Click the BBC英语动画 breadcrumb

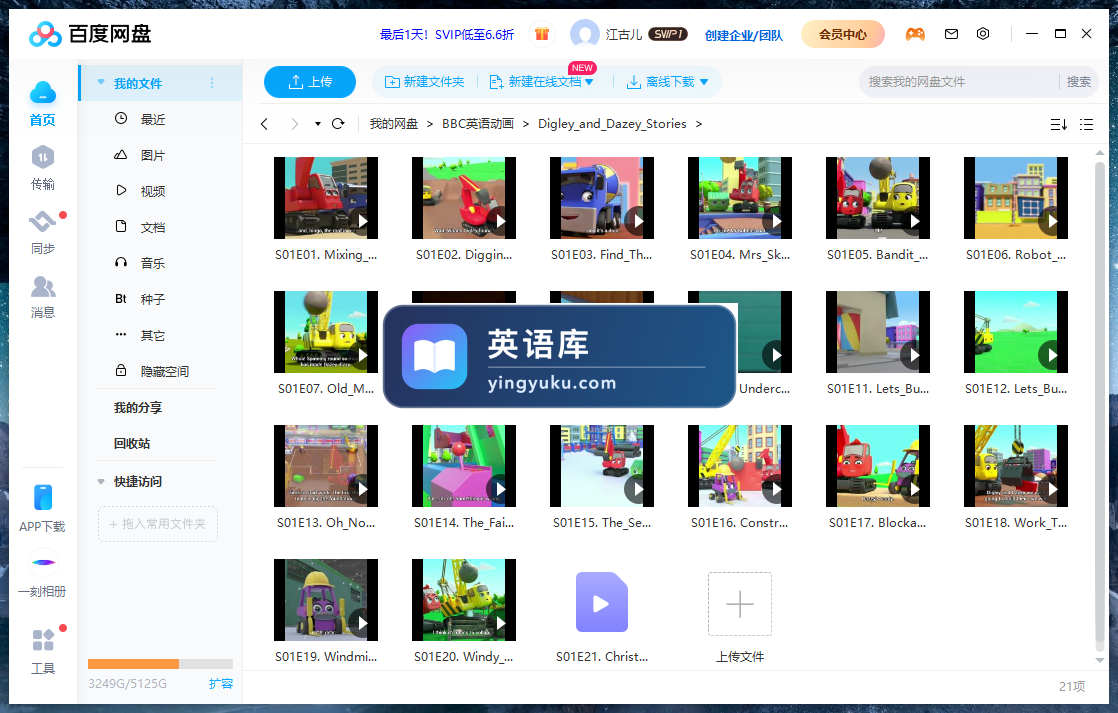(x=478, y=124)
